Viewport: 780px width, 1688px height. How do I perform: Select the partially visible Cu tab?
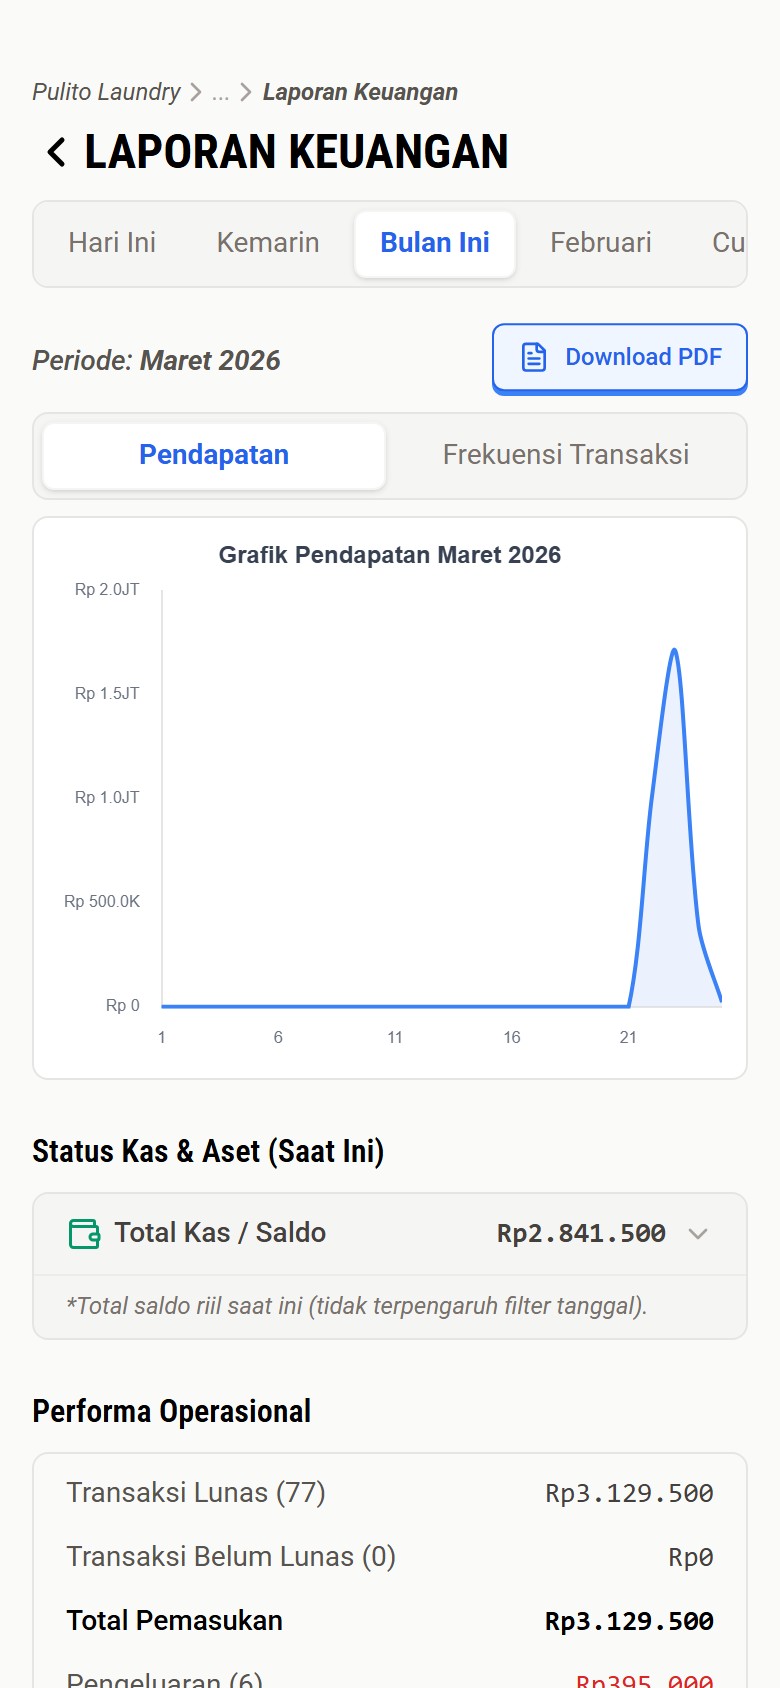[x=728, y=243]
